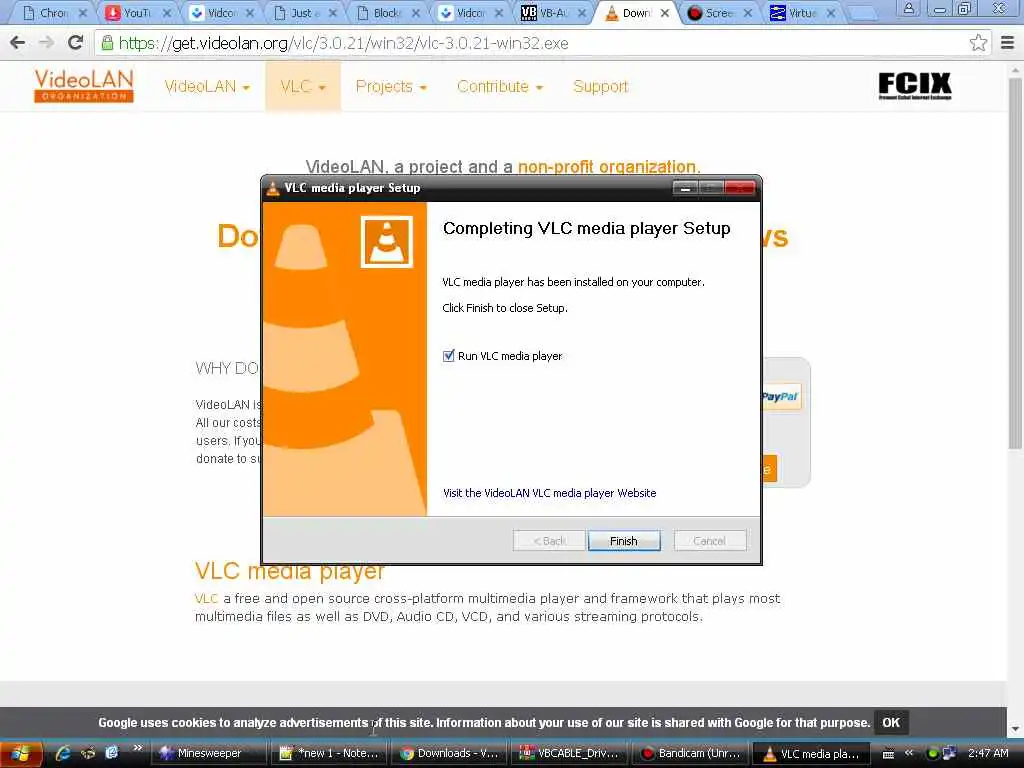
Task: Reload the page with the refresh icon
Action: 76,43
